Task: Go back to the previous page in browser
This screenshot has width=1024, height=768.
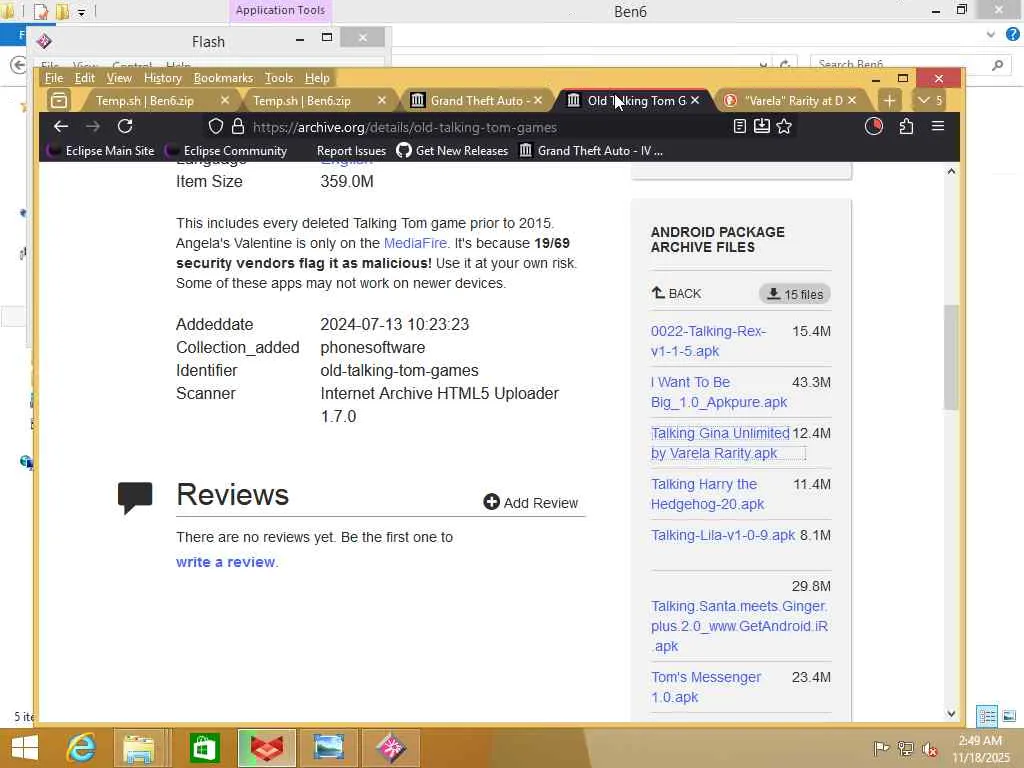Action: tap(61, 127)
